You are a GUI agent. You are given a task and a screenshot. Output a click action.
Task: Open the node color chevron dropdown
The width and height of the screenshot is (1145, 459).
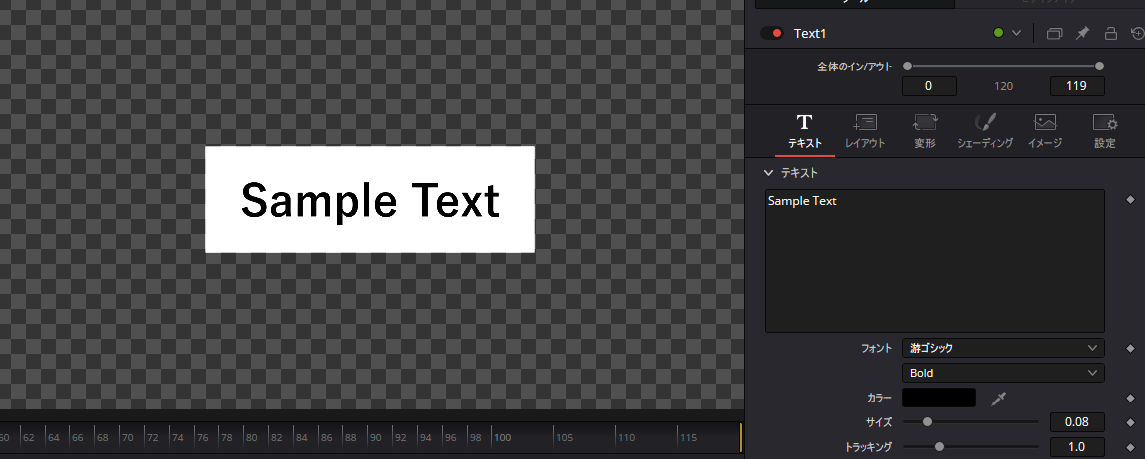(1016, 34)
